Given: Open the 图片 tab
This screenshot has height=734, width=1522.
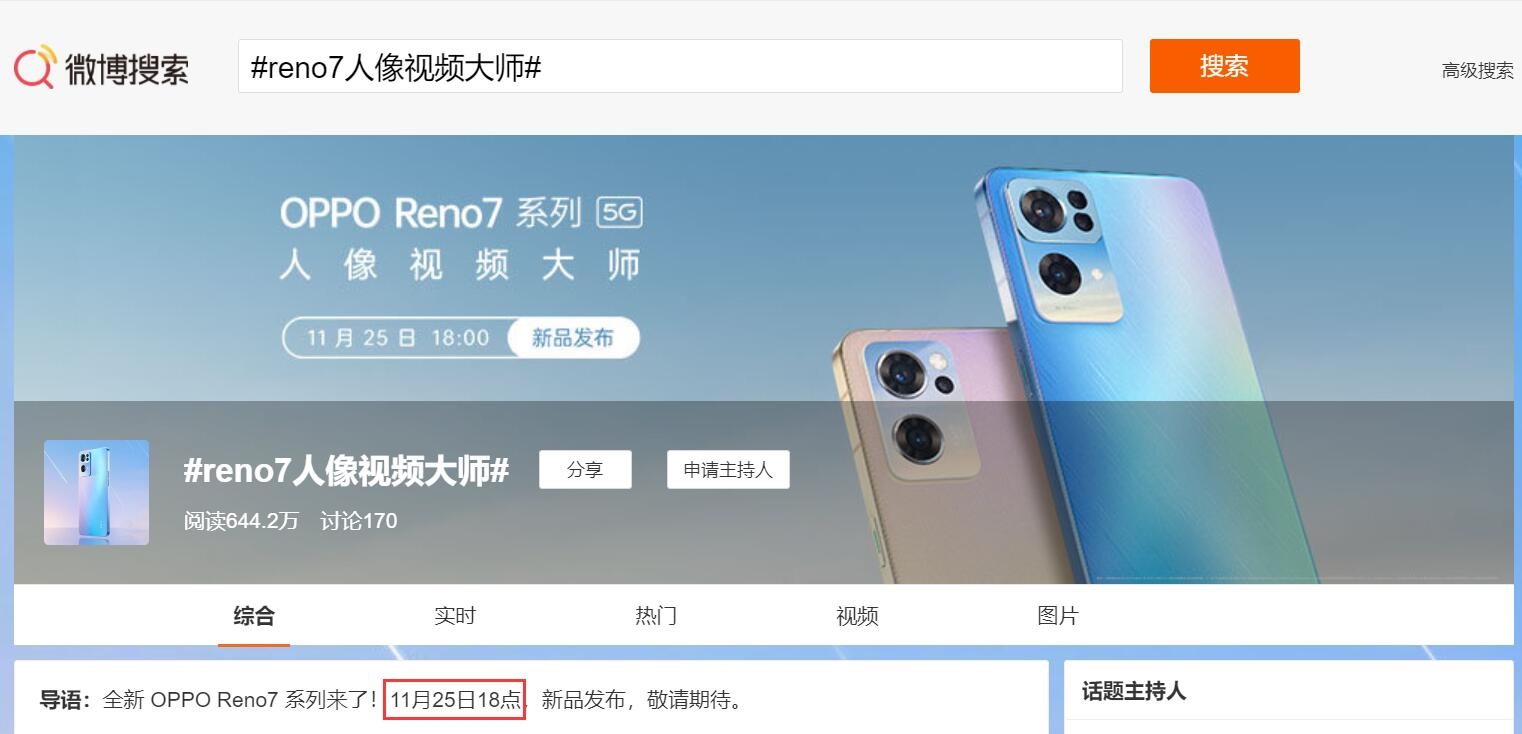Looking at the screenshot, I should pyautogui.click(x=1058, y=616).
